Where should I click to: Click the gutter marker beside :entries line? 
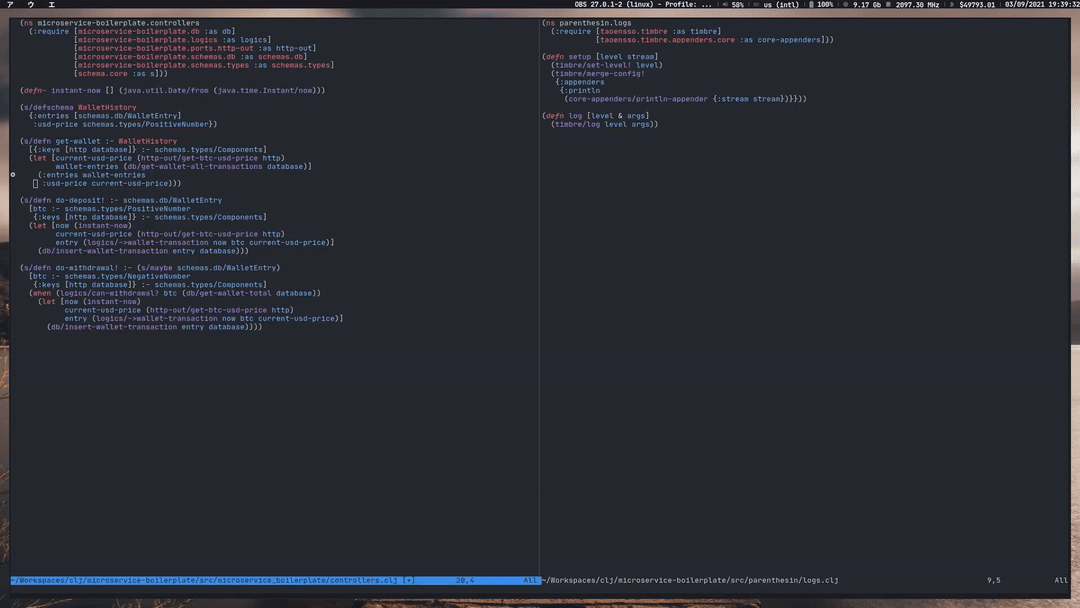tap(13, 175)
